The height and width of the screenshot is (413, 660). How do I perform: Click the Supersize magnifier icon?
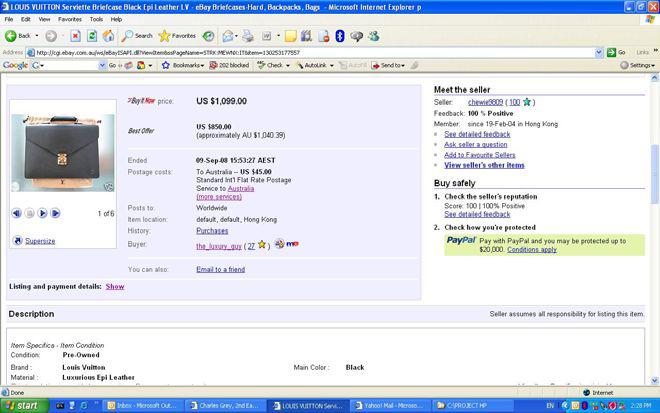[17, 241]
